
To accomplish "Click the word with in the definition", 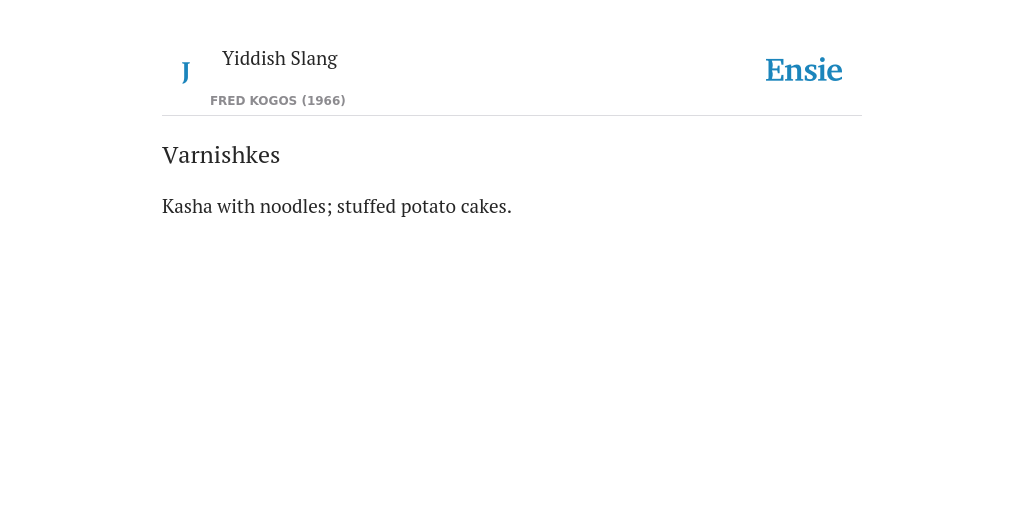I will (x=236, y=206).
